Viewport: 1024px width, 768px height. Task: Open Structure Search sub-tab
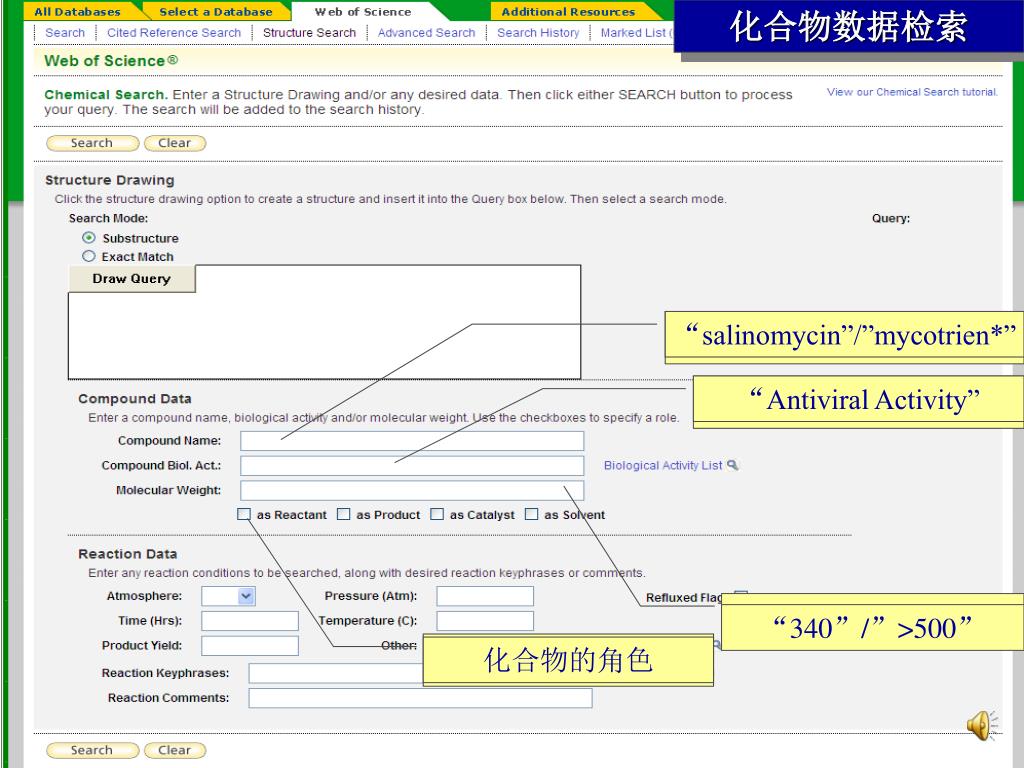tap(310, 33)
